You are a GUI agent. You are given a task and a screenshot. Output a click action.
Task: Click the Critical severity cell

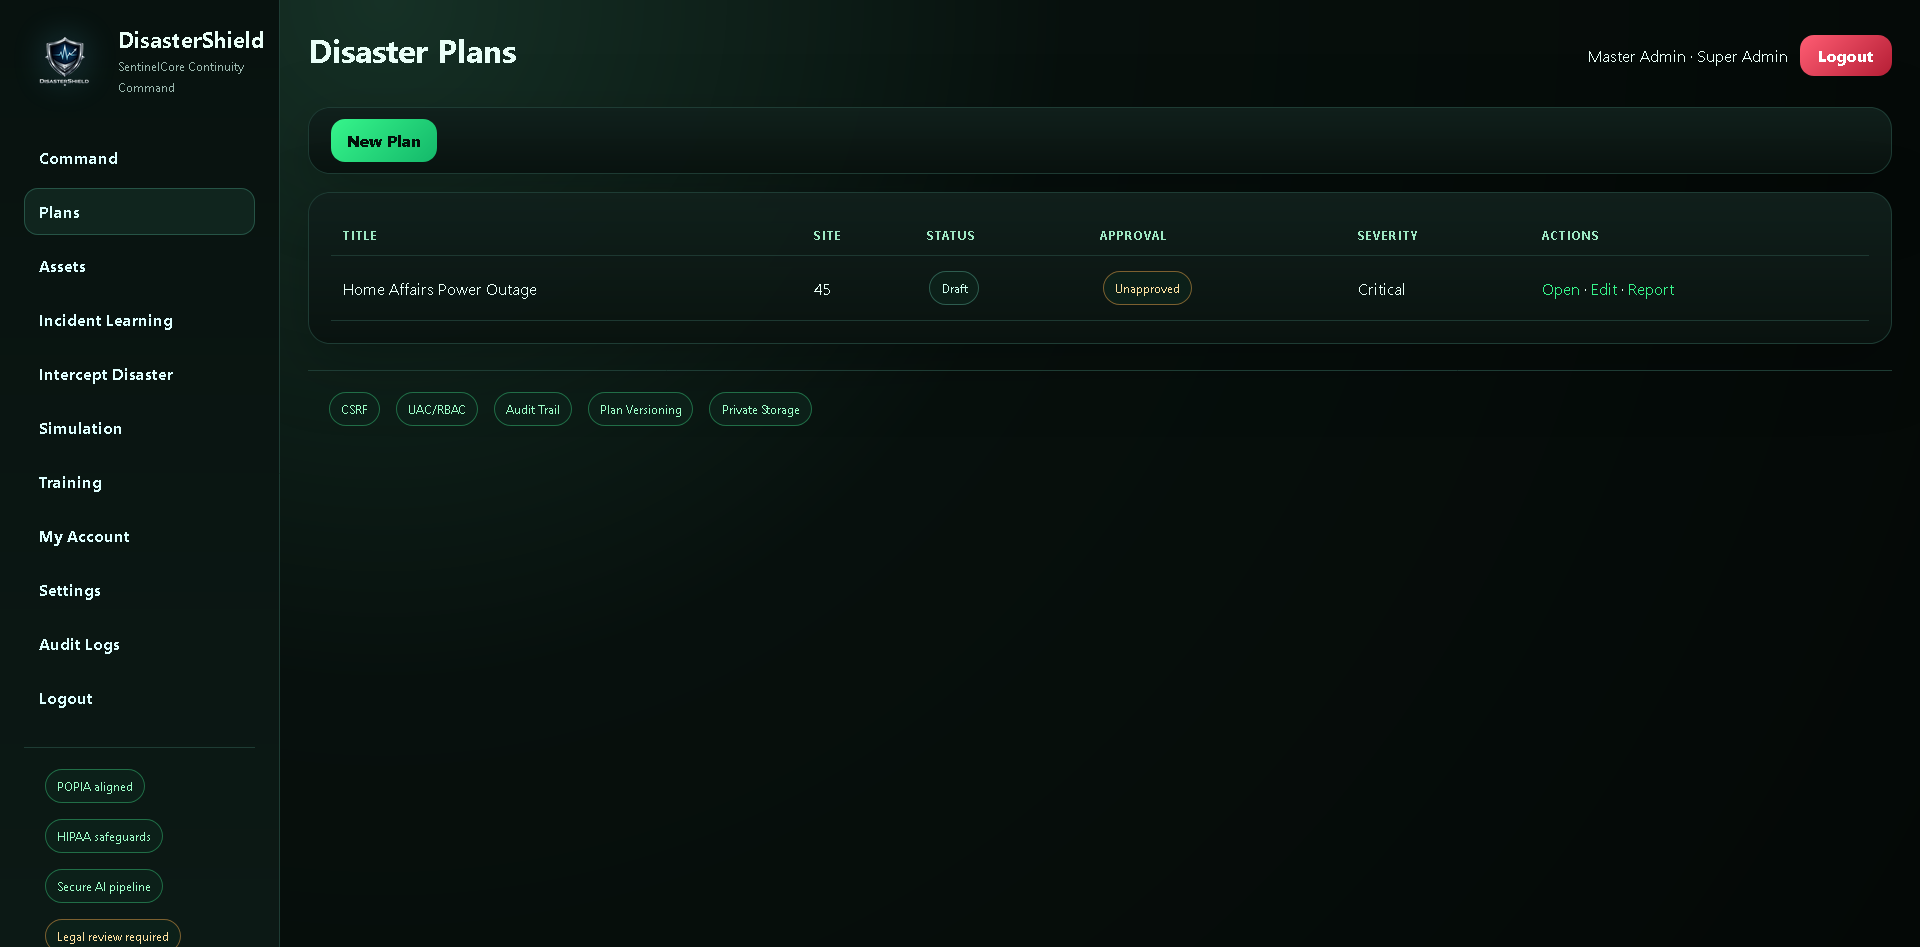pyautogui.click(x=1381, y=289)
